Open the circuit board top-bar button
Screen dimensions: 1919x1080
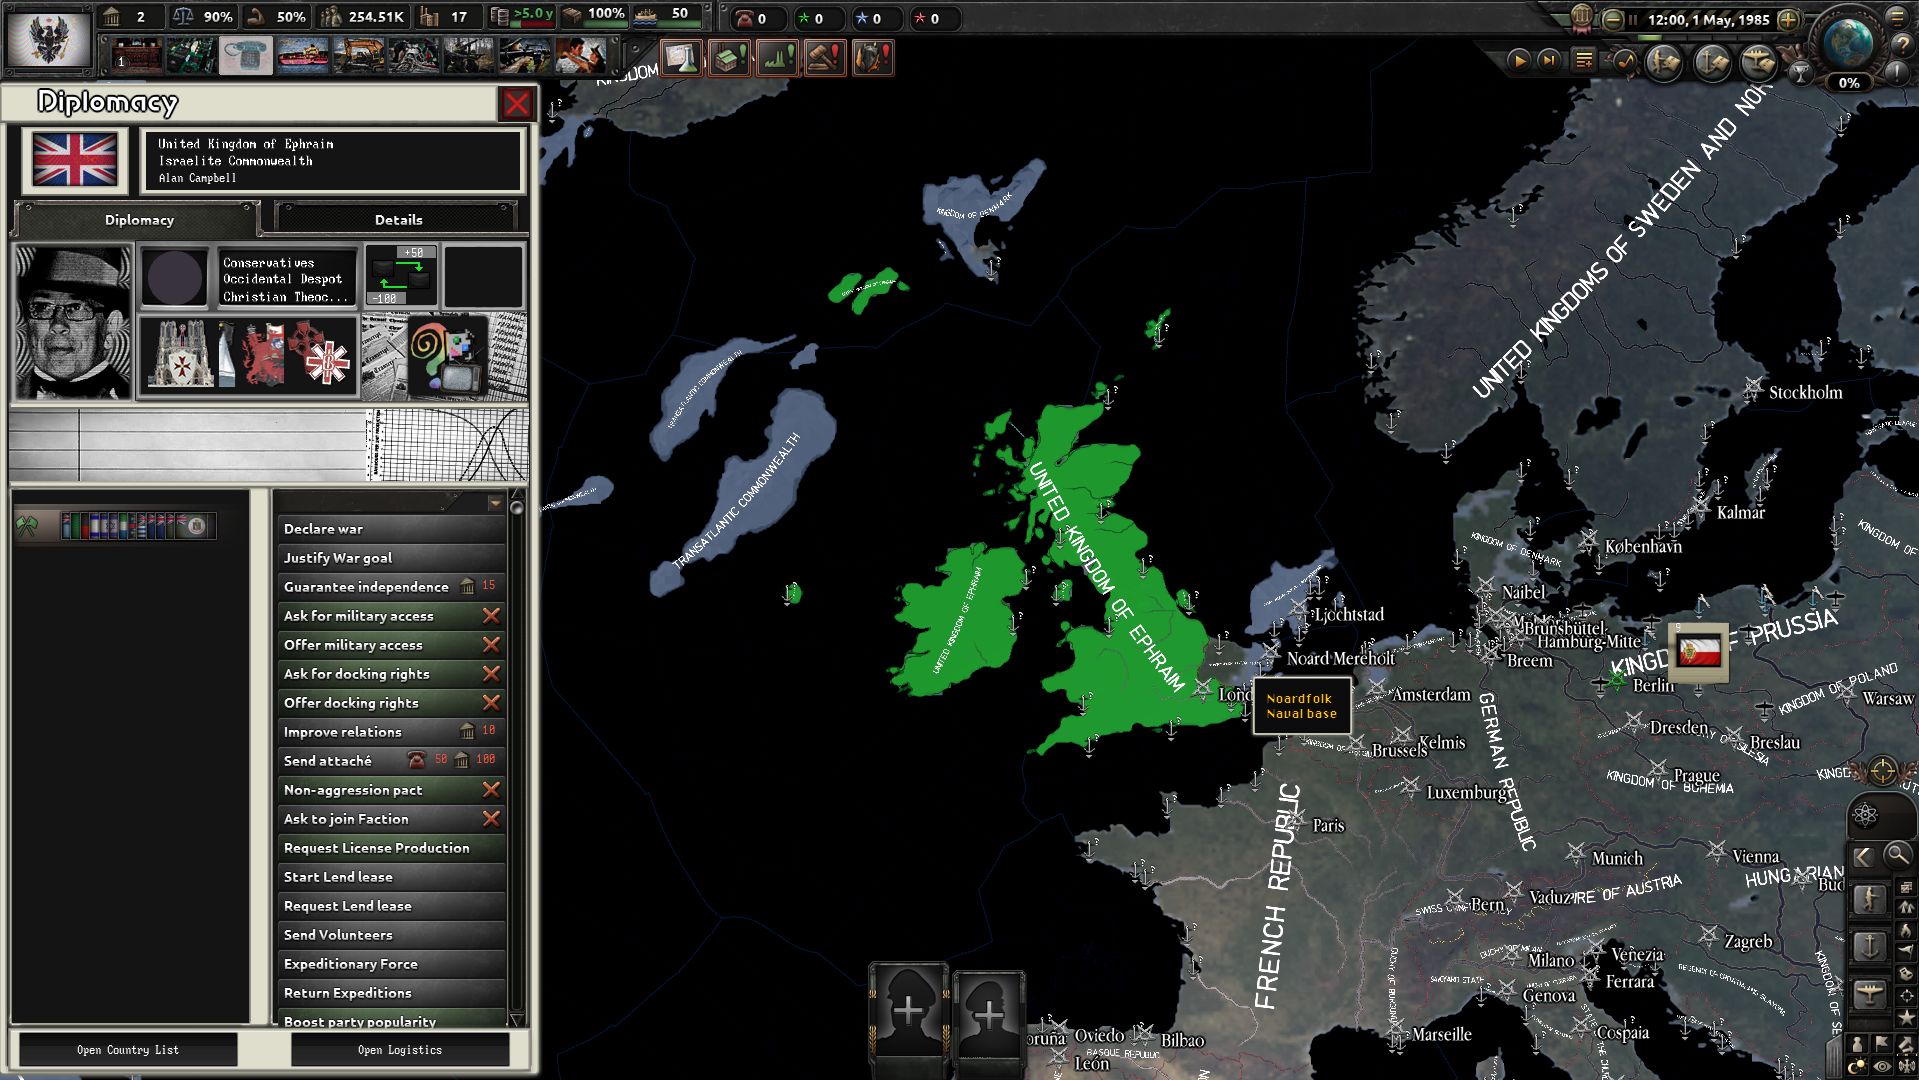tap(191, 56)
